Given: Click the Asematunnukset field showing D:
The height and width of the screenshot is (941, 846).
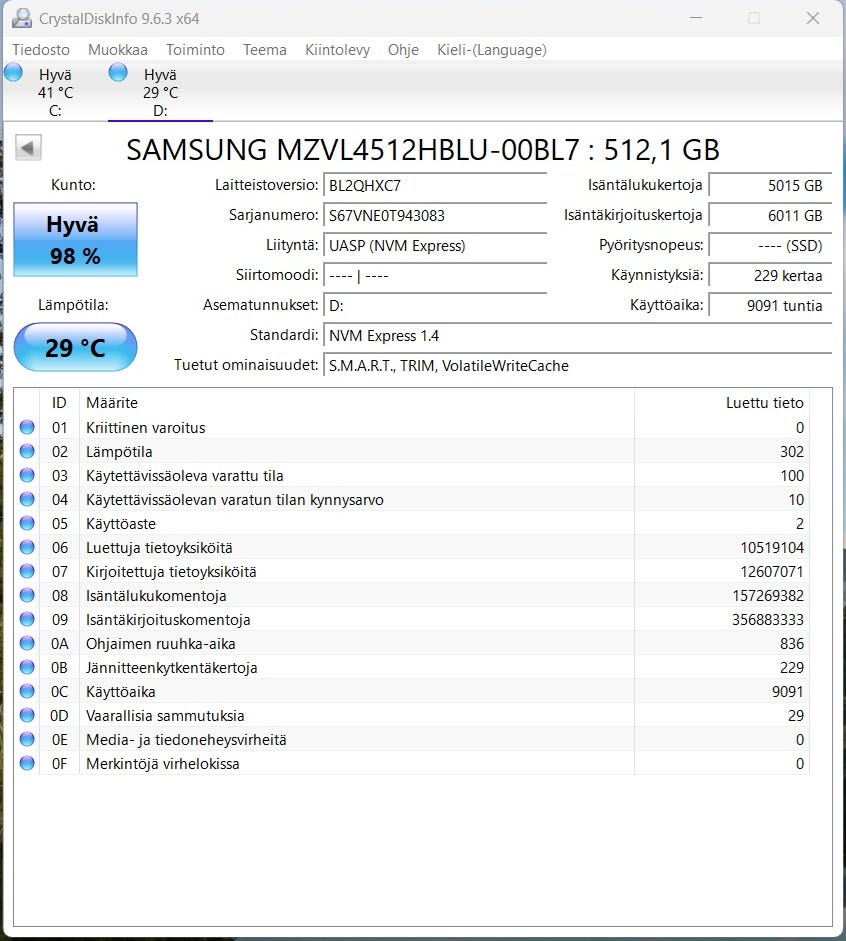Looking at the screenshot, I should [x=435, y=305].
